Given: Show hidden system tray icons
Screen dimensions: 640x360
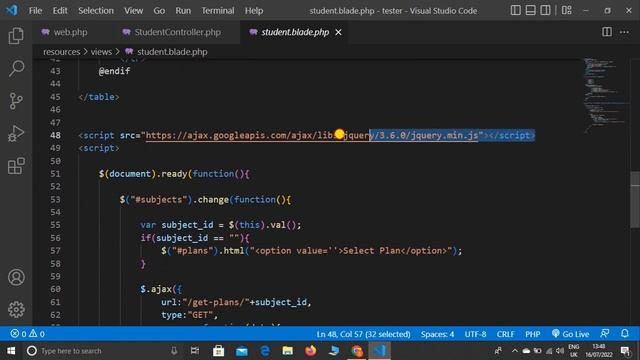Looking at the screenshot, I should click(x=514, y=351).
